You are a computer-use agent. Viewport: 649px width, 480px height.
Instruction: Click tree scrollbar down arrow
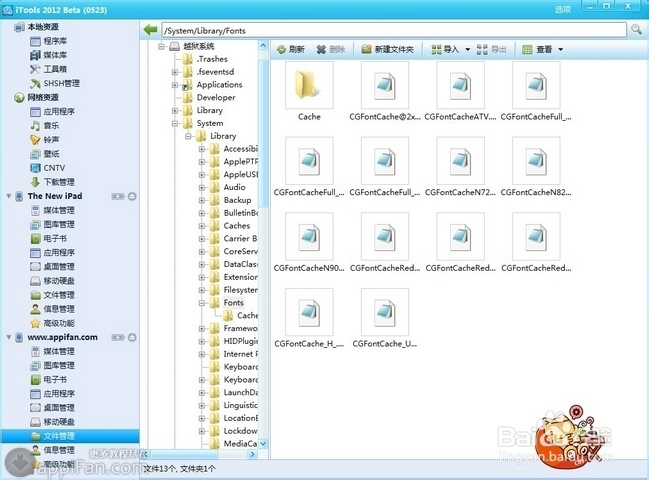[x=263, y=444]
